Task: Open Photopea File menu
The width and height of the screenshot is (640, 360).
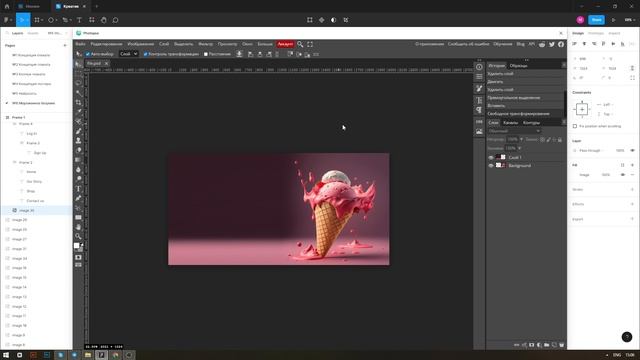Action: [x=80, y=44]
